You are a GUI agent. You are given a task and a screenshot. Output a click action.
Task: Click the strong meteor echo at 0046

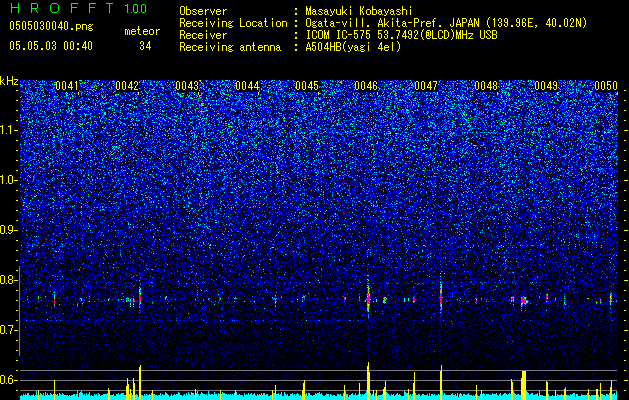click(x=368, y=298)
